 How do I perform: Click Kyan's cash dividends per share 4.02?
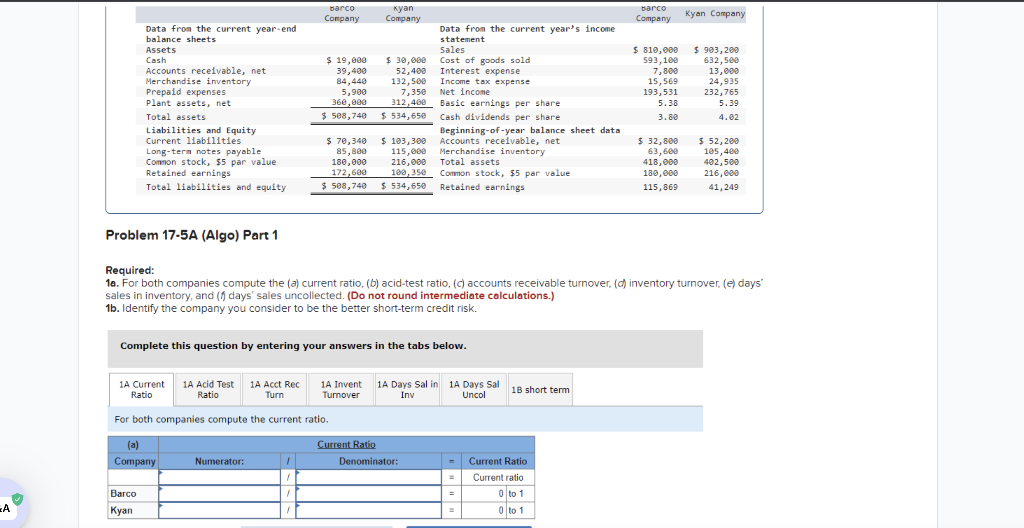pyautogui.click(x=729, y=117)
